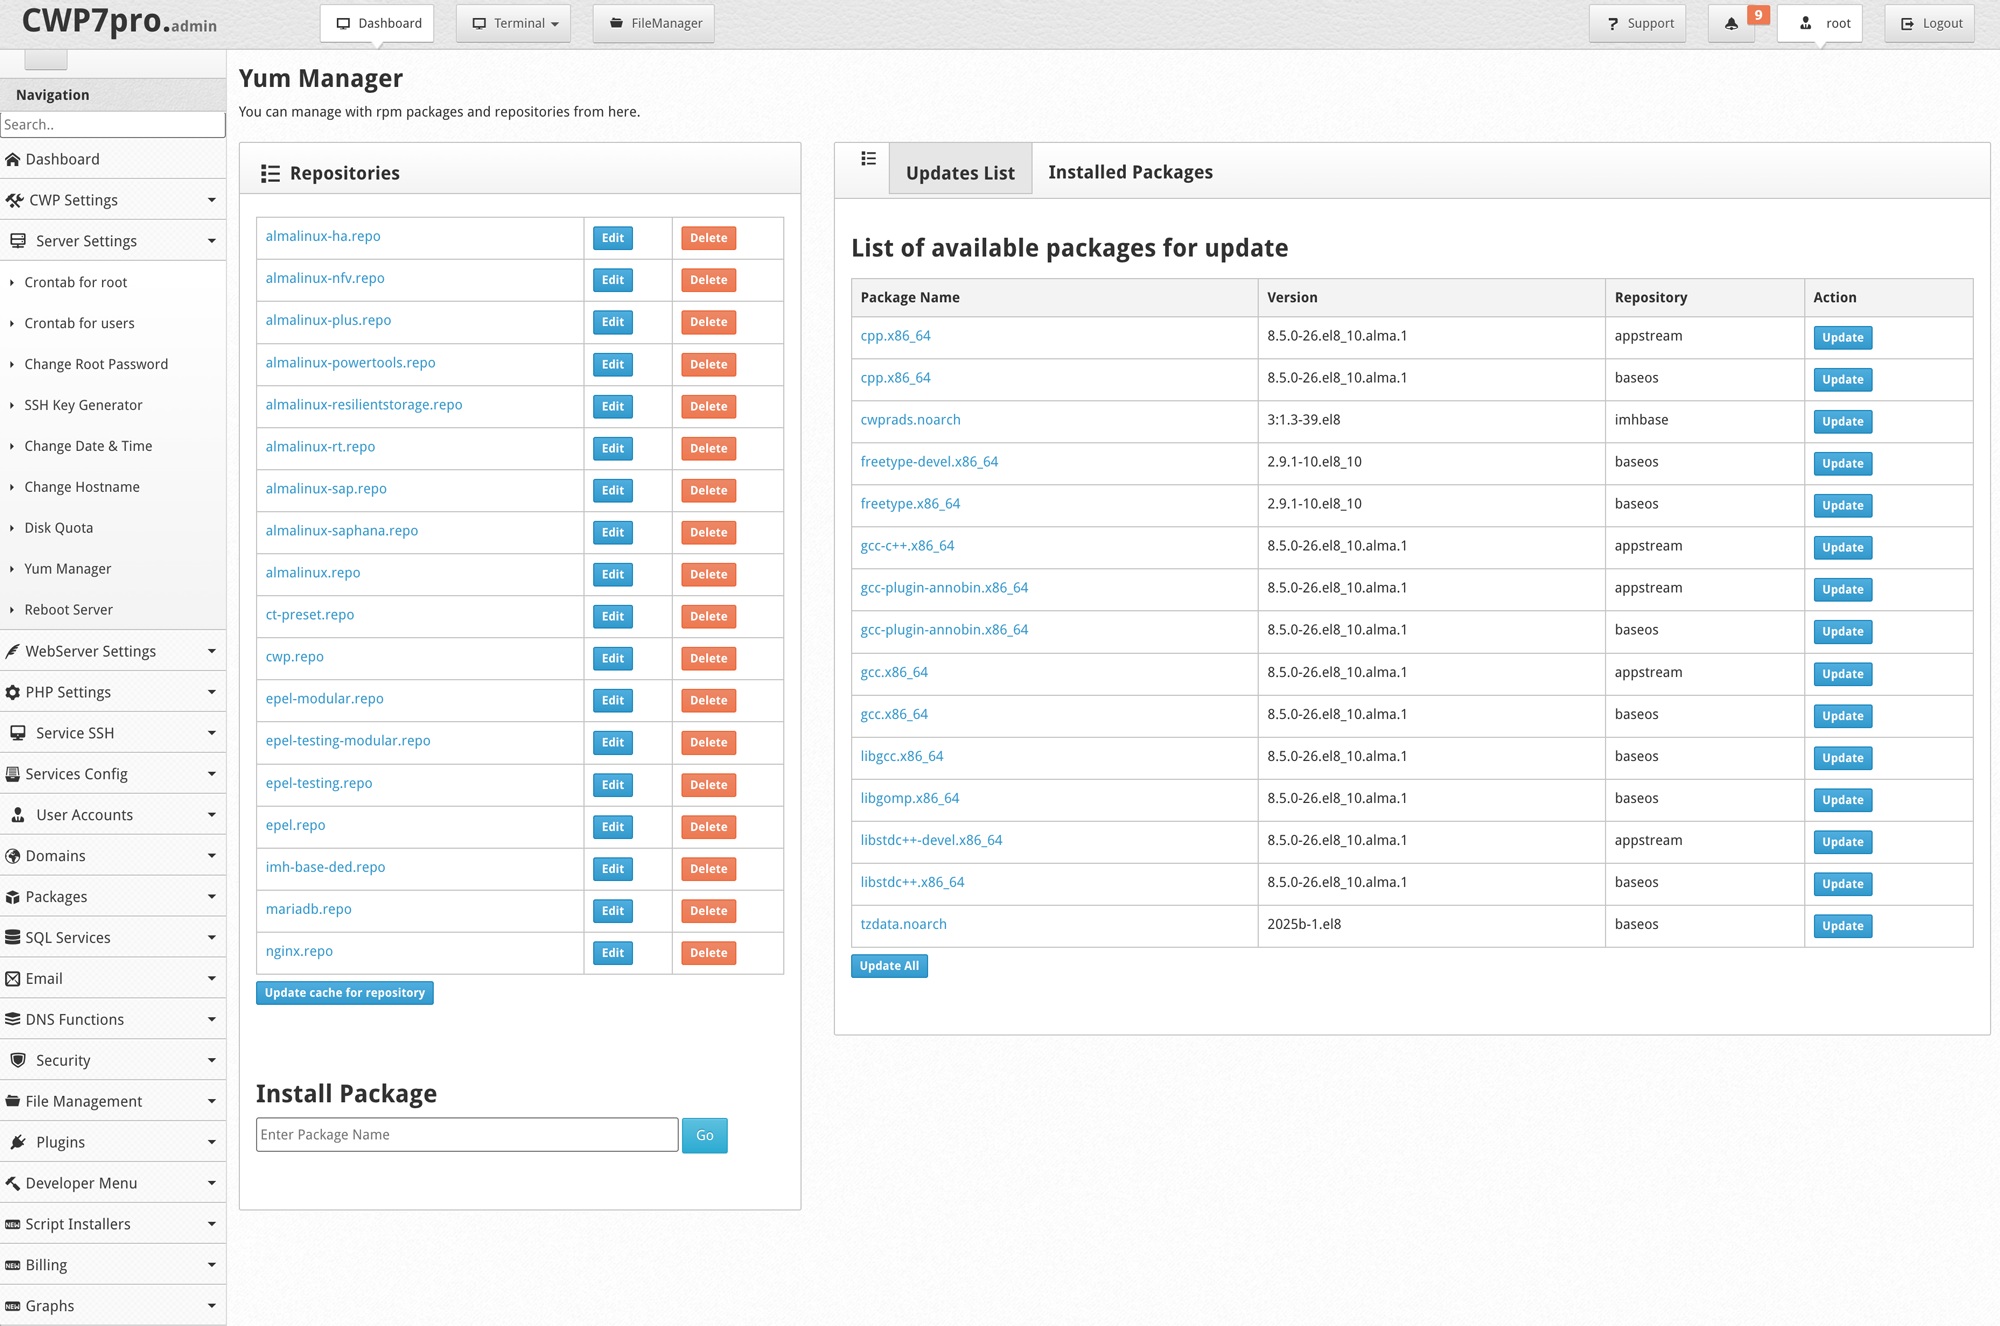Click the list icon beside Updates List tab
The image size is (2000, 1326).
point(868,159)
